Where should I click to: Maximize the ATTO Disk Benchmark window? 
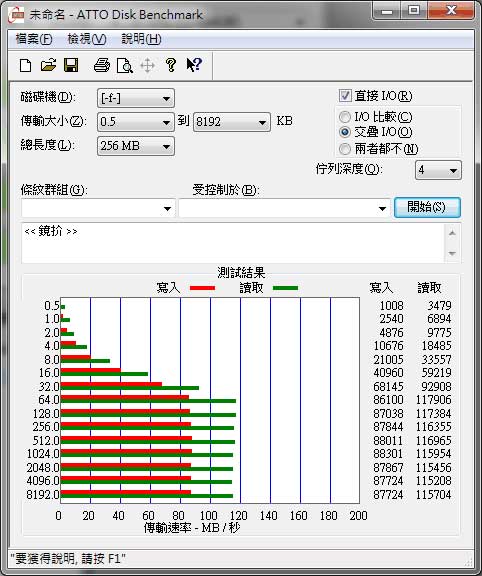(x=414, y=10)
